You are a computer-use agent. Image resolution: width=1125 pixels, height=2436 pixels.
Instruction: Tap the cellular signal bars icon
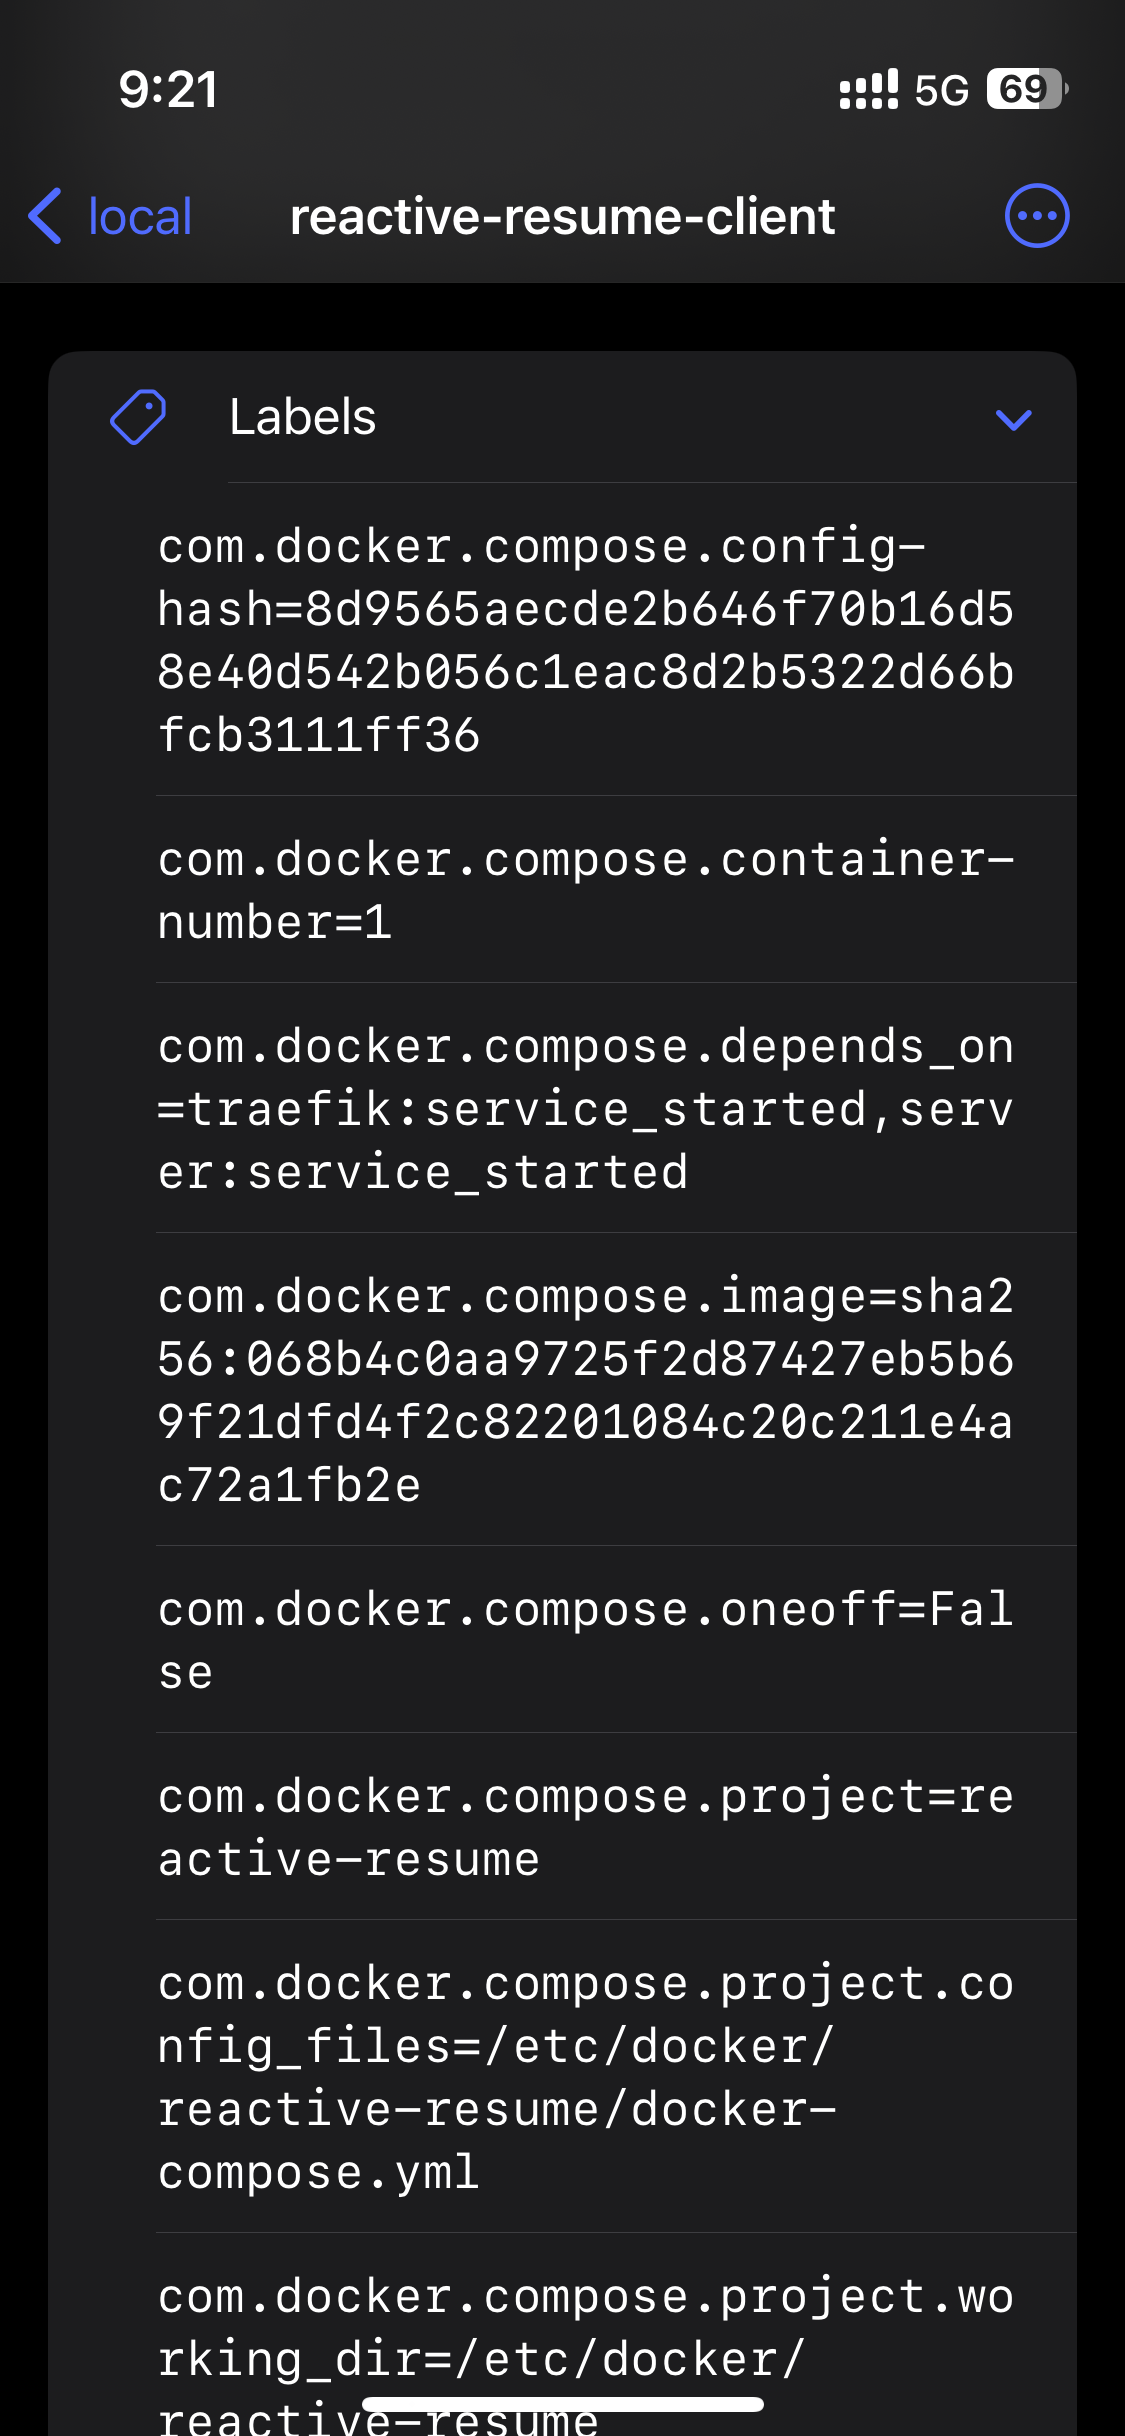tap(866, 90)
